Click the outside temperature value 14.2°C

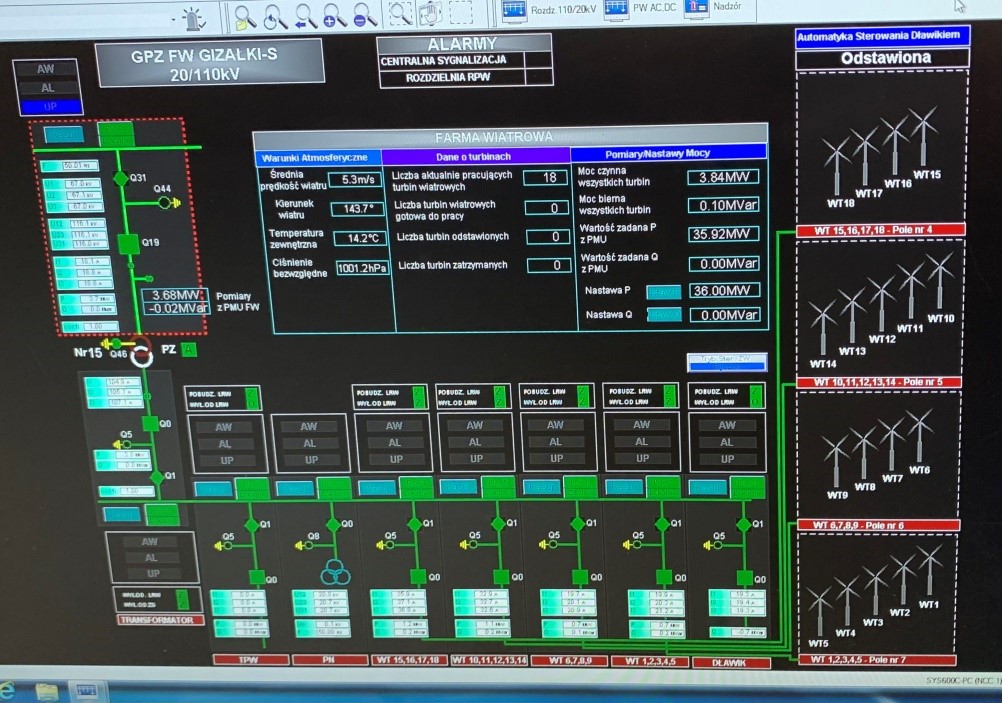[x=360, y=239]
